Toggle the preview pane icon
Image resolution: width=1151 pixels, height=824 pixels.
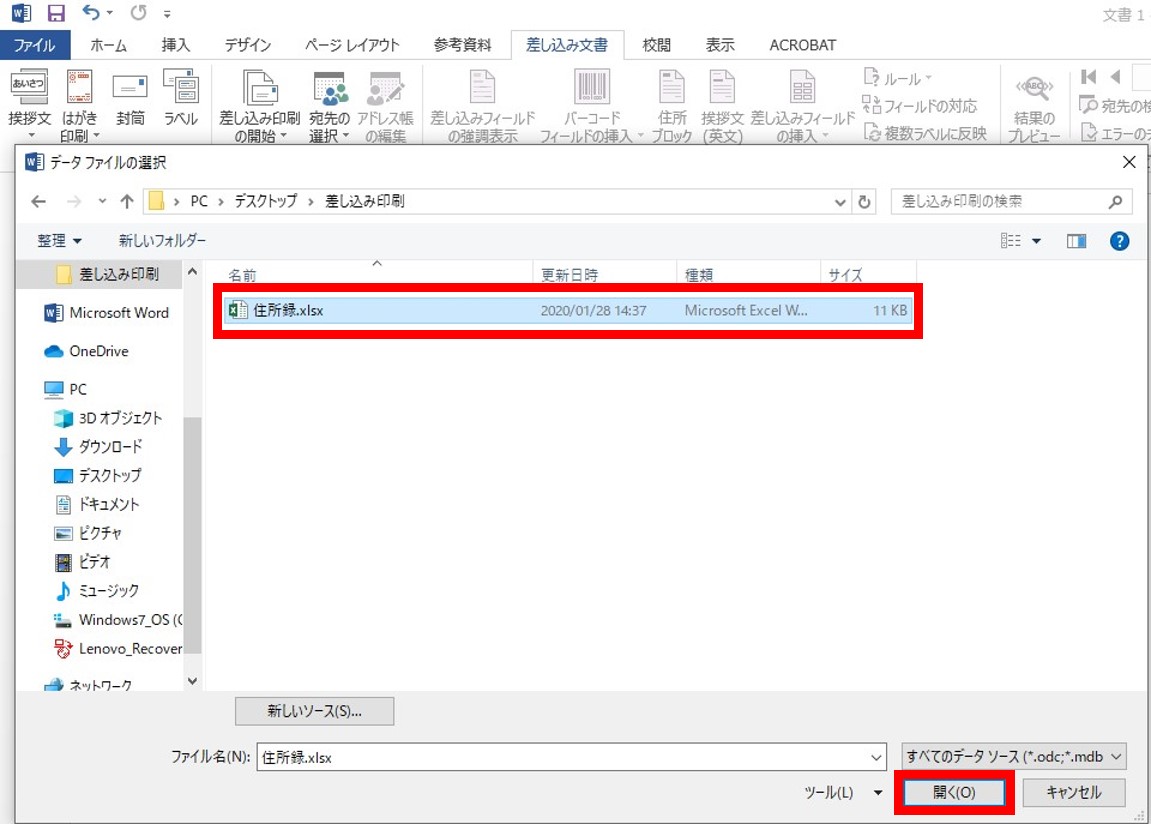pyautogui.click(x=1076, y=241)
